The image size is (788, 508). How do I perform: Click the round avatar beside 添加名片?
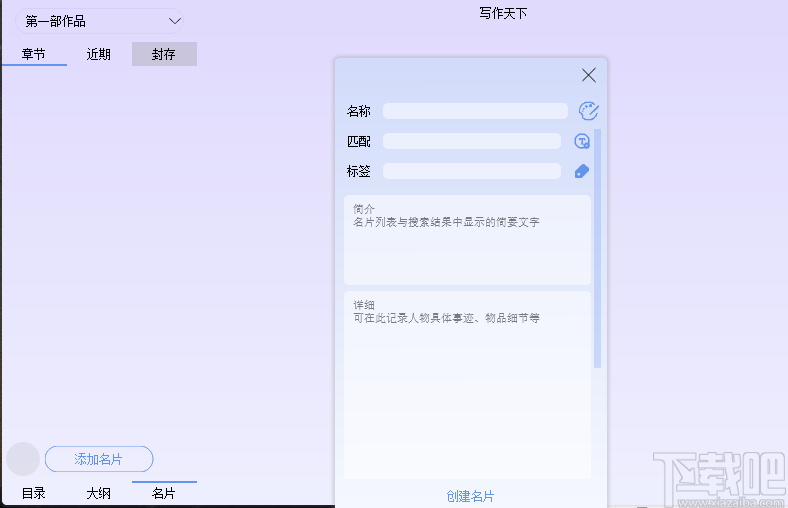23,459
